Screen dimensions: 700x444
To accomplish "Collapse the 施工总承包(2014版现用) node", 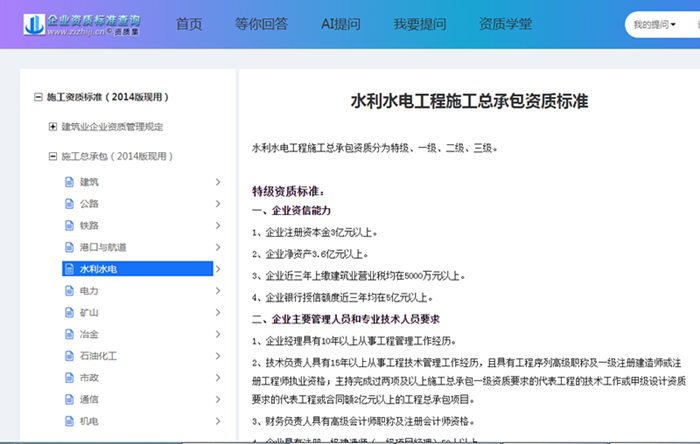I will [53, 156].
